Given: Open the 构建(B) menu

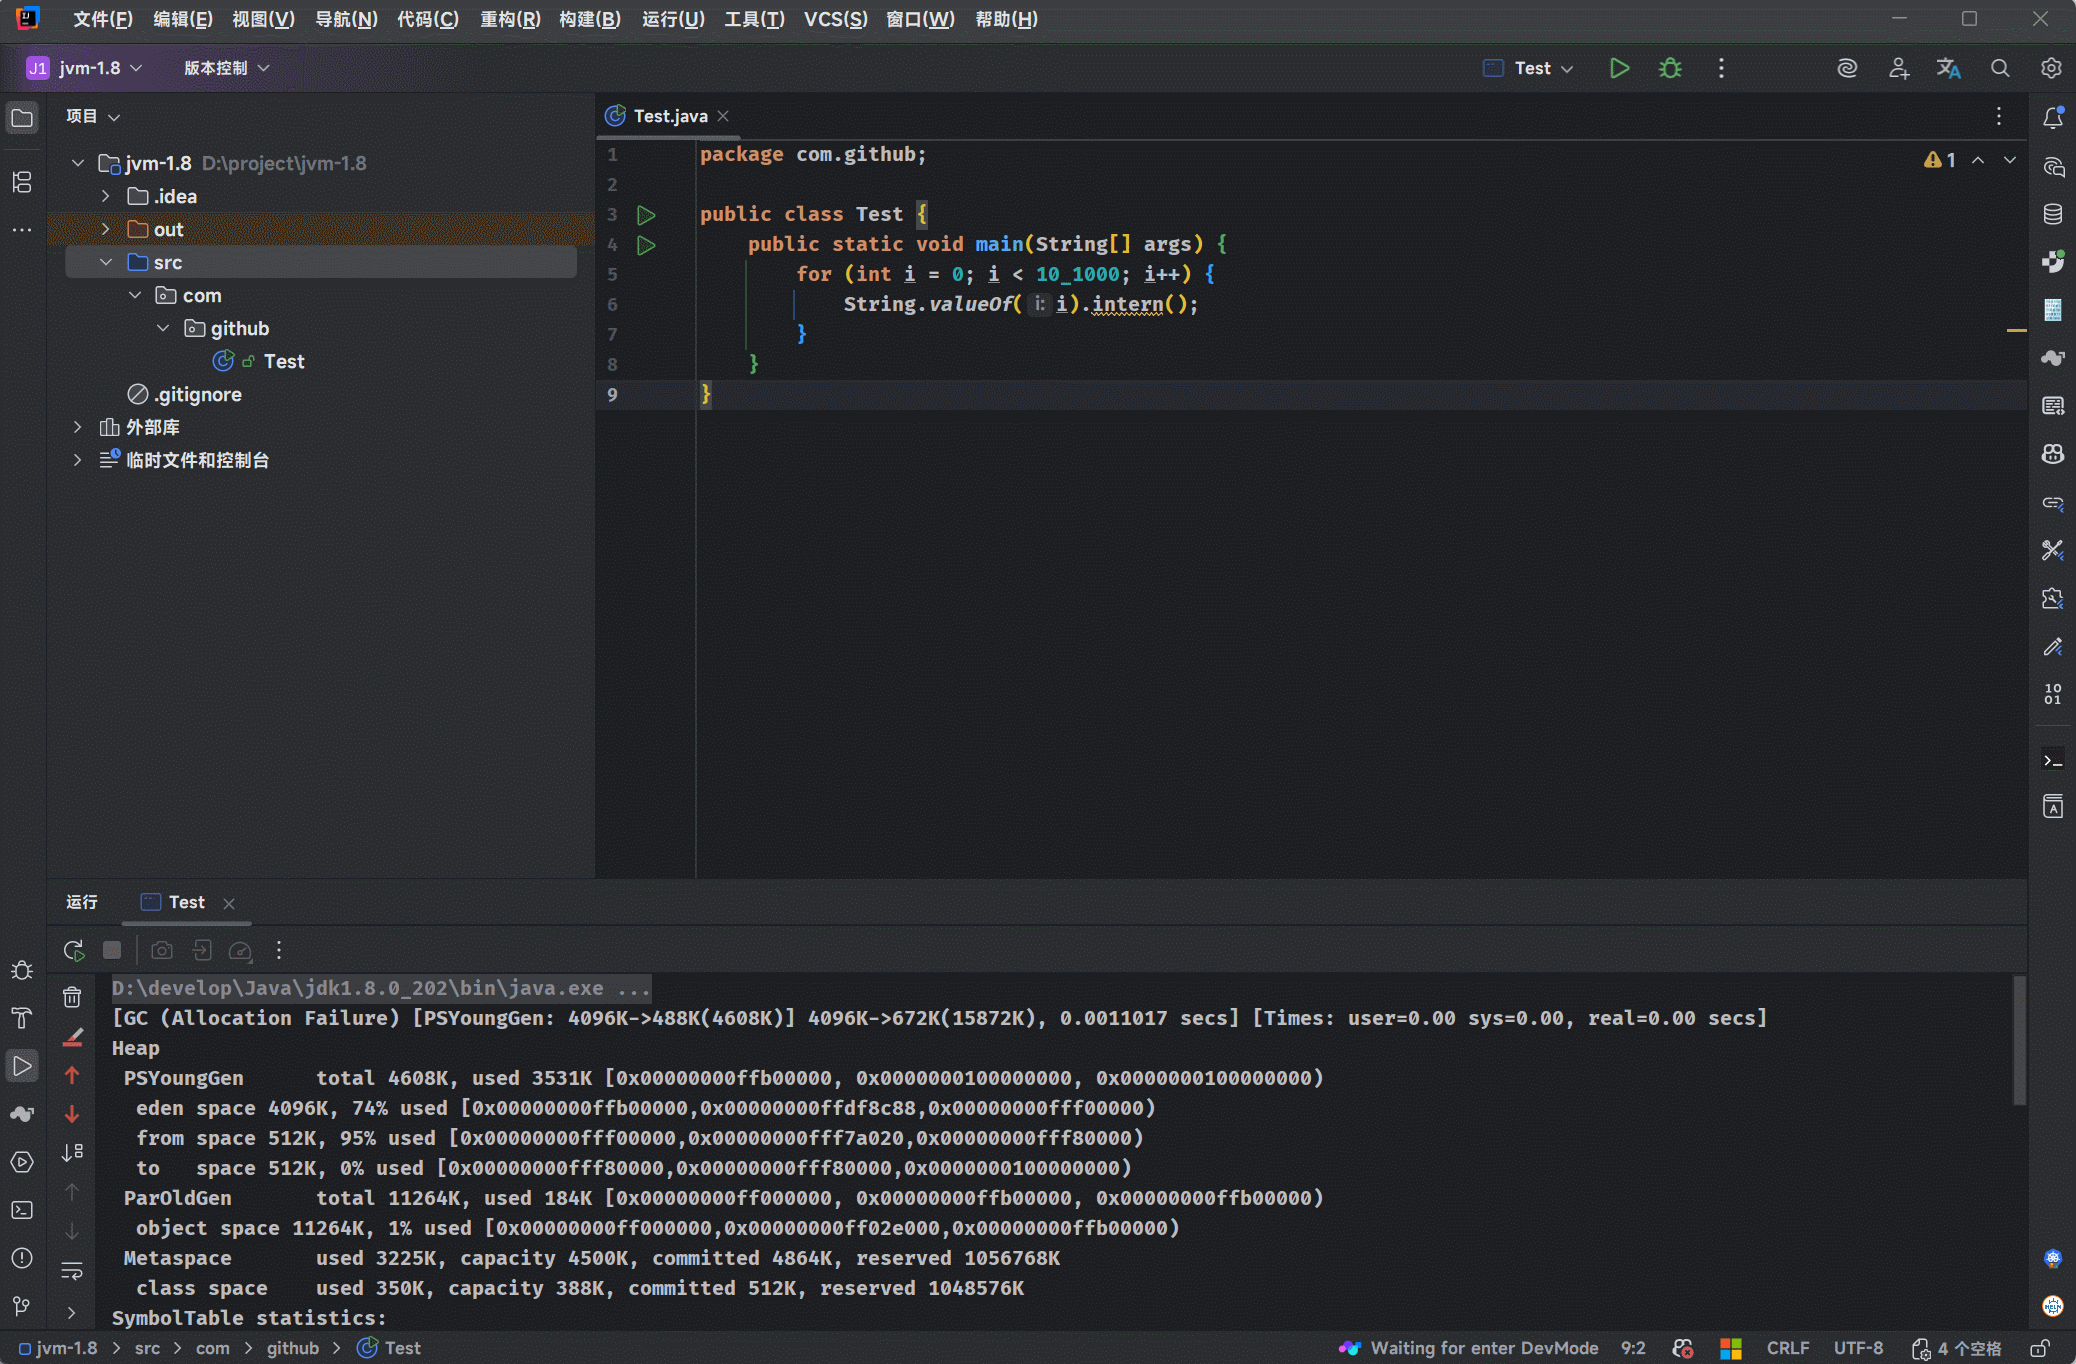Looking at the screenshot, I should coord(590,19).
